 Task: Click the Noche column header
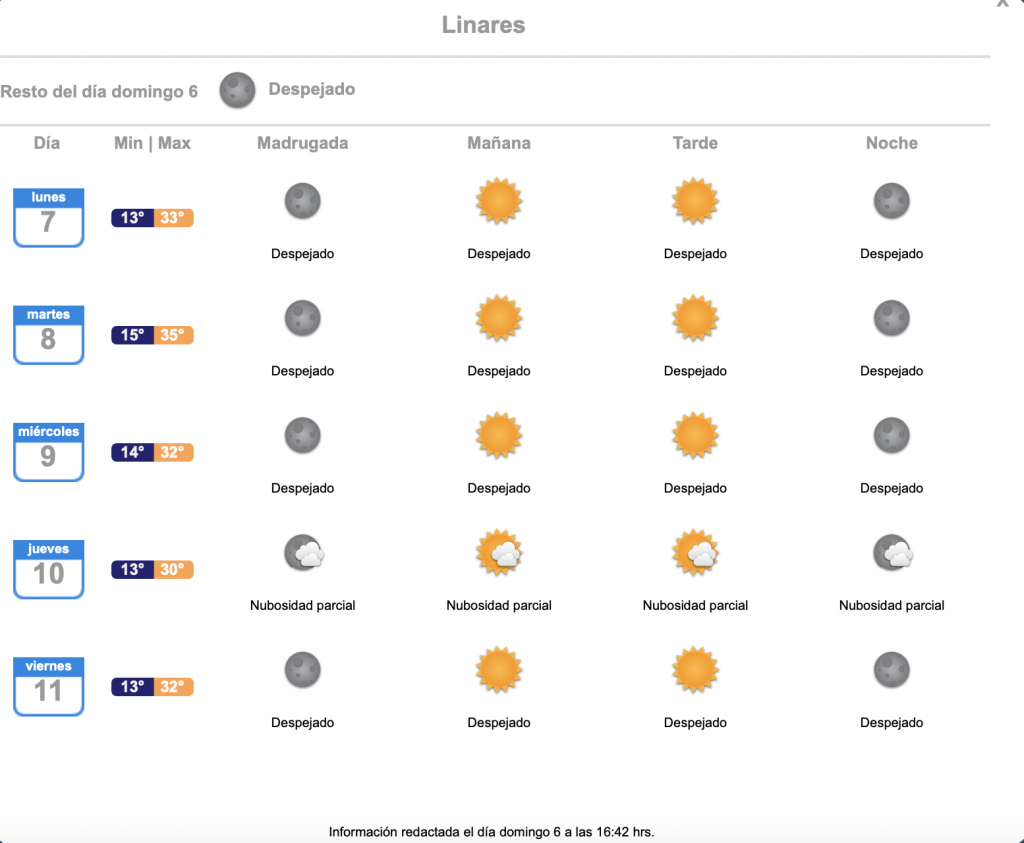pyautogui.click(x=891, y=143)
